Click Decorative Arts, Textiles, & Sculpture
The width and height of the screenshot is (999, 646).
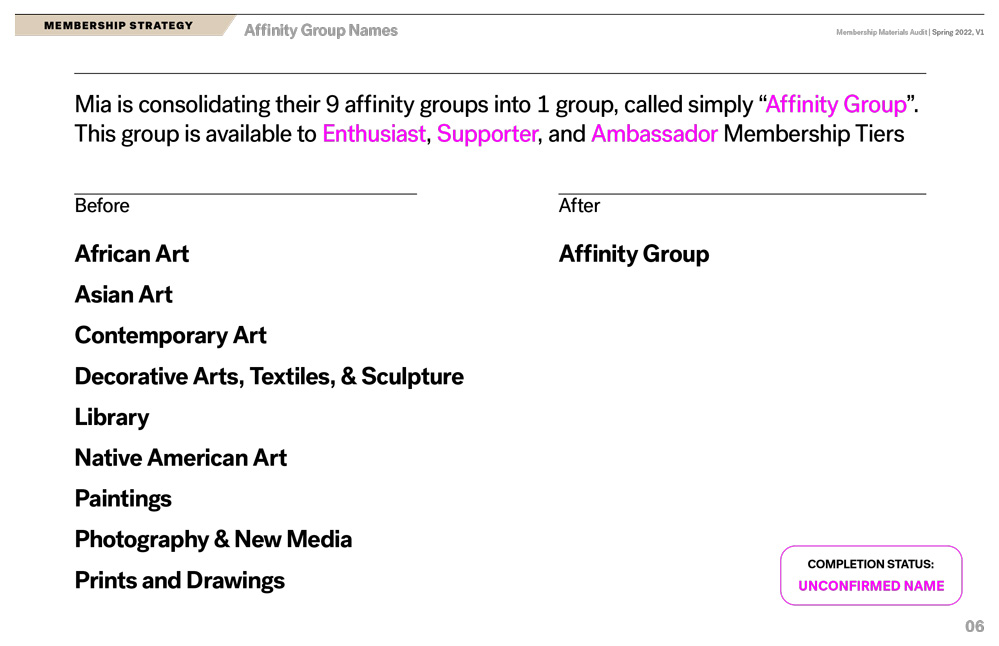tap(269, 377)
